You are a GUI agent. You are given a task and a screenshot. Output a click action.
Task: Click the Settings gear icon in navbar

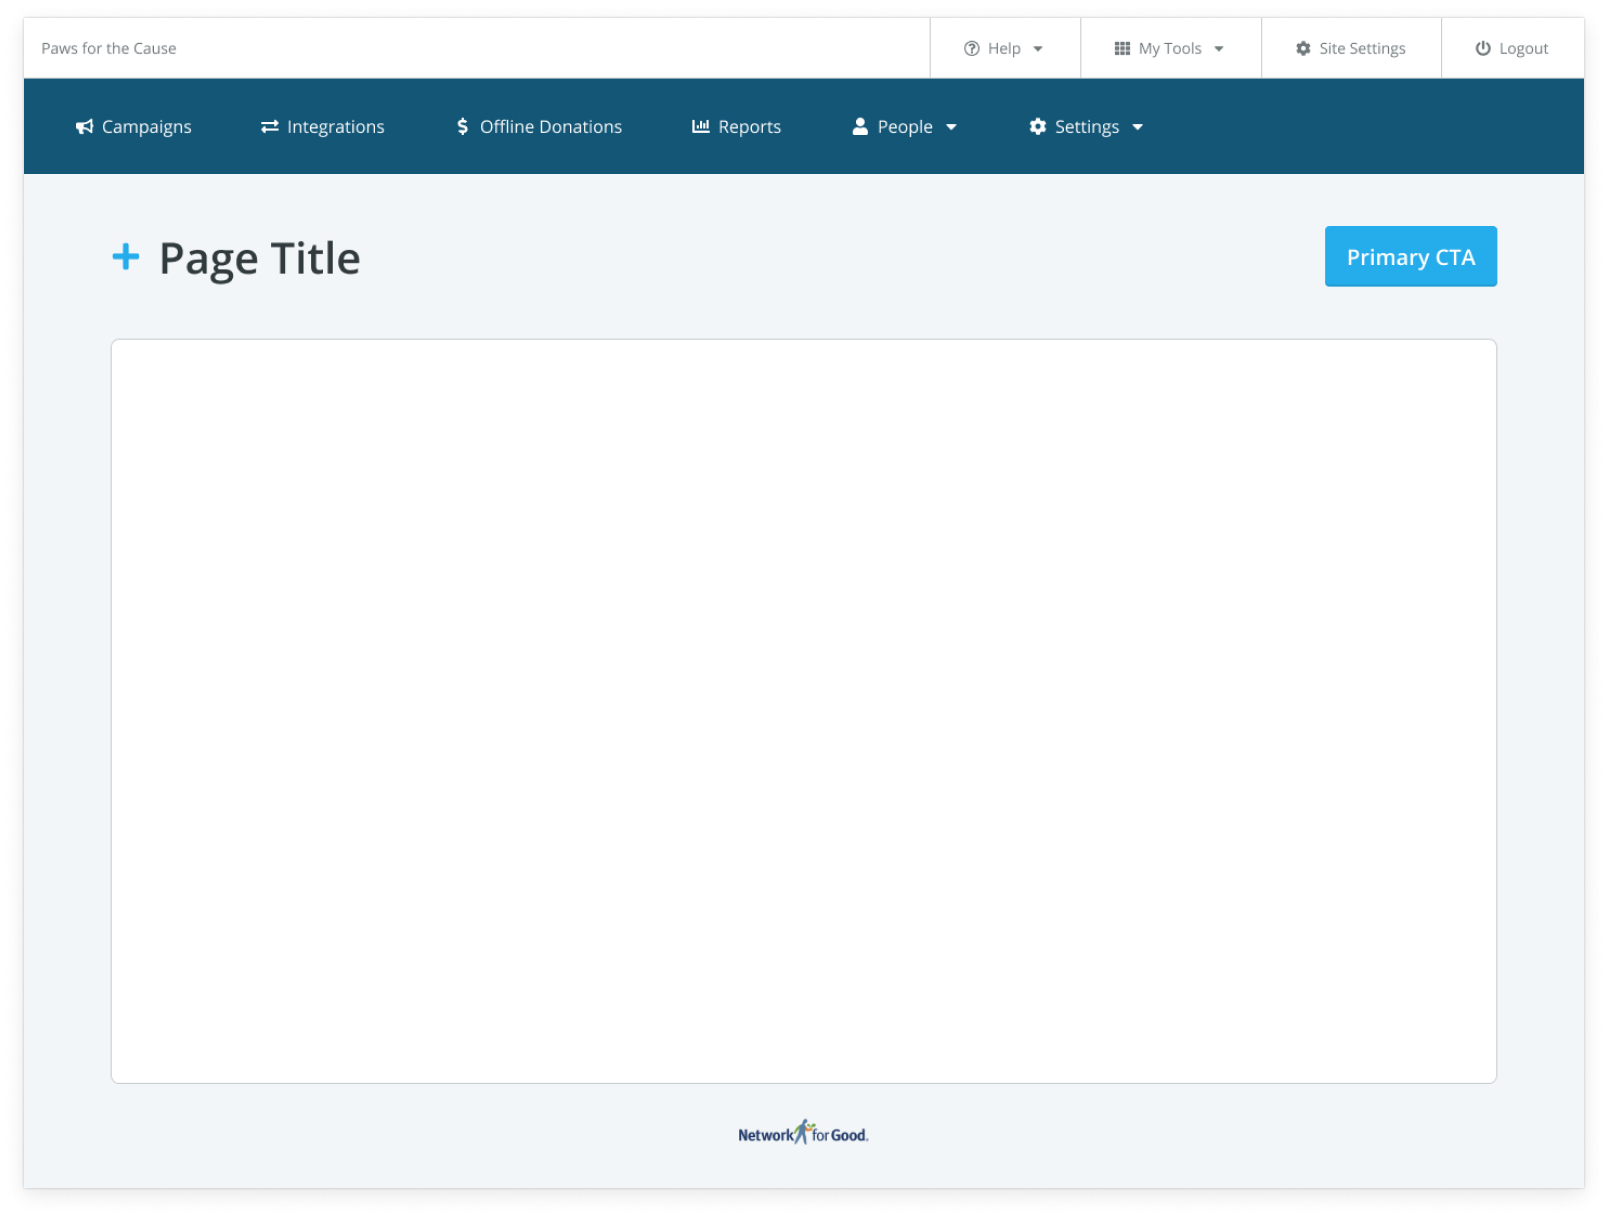click(1038, 126)
